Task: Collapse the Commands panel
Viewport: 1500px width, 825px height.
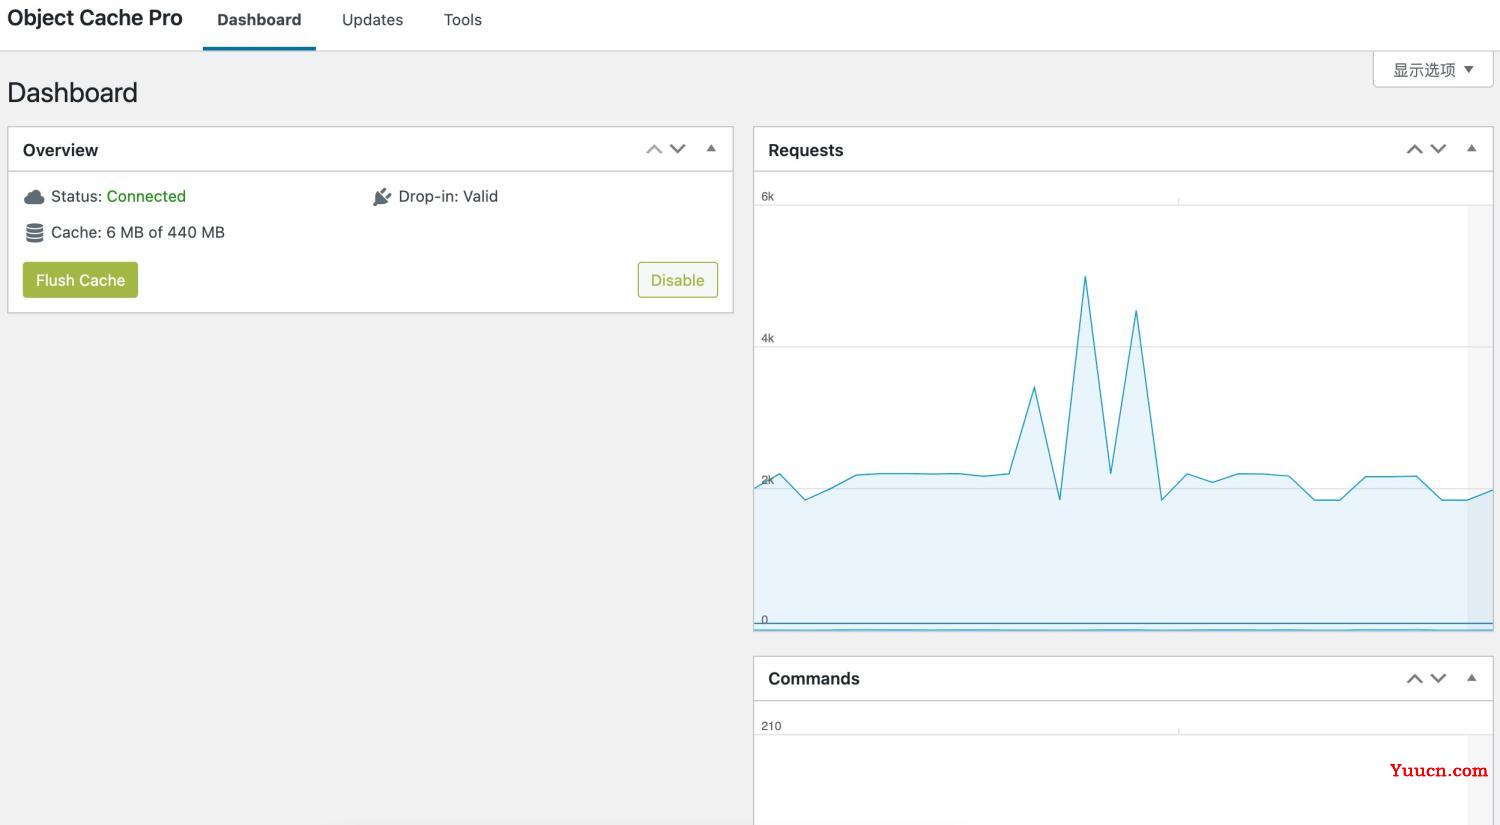Action: [1471, 678]
